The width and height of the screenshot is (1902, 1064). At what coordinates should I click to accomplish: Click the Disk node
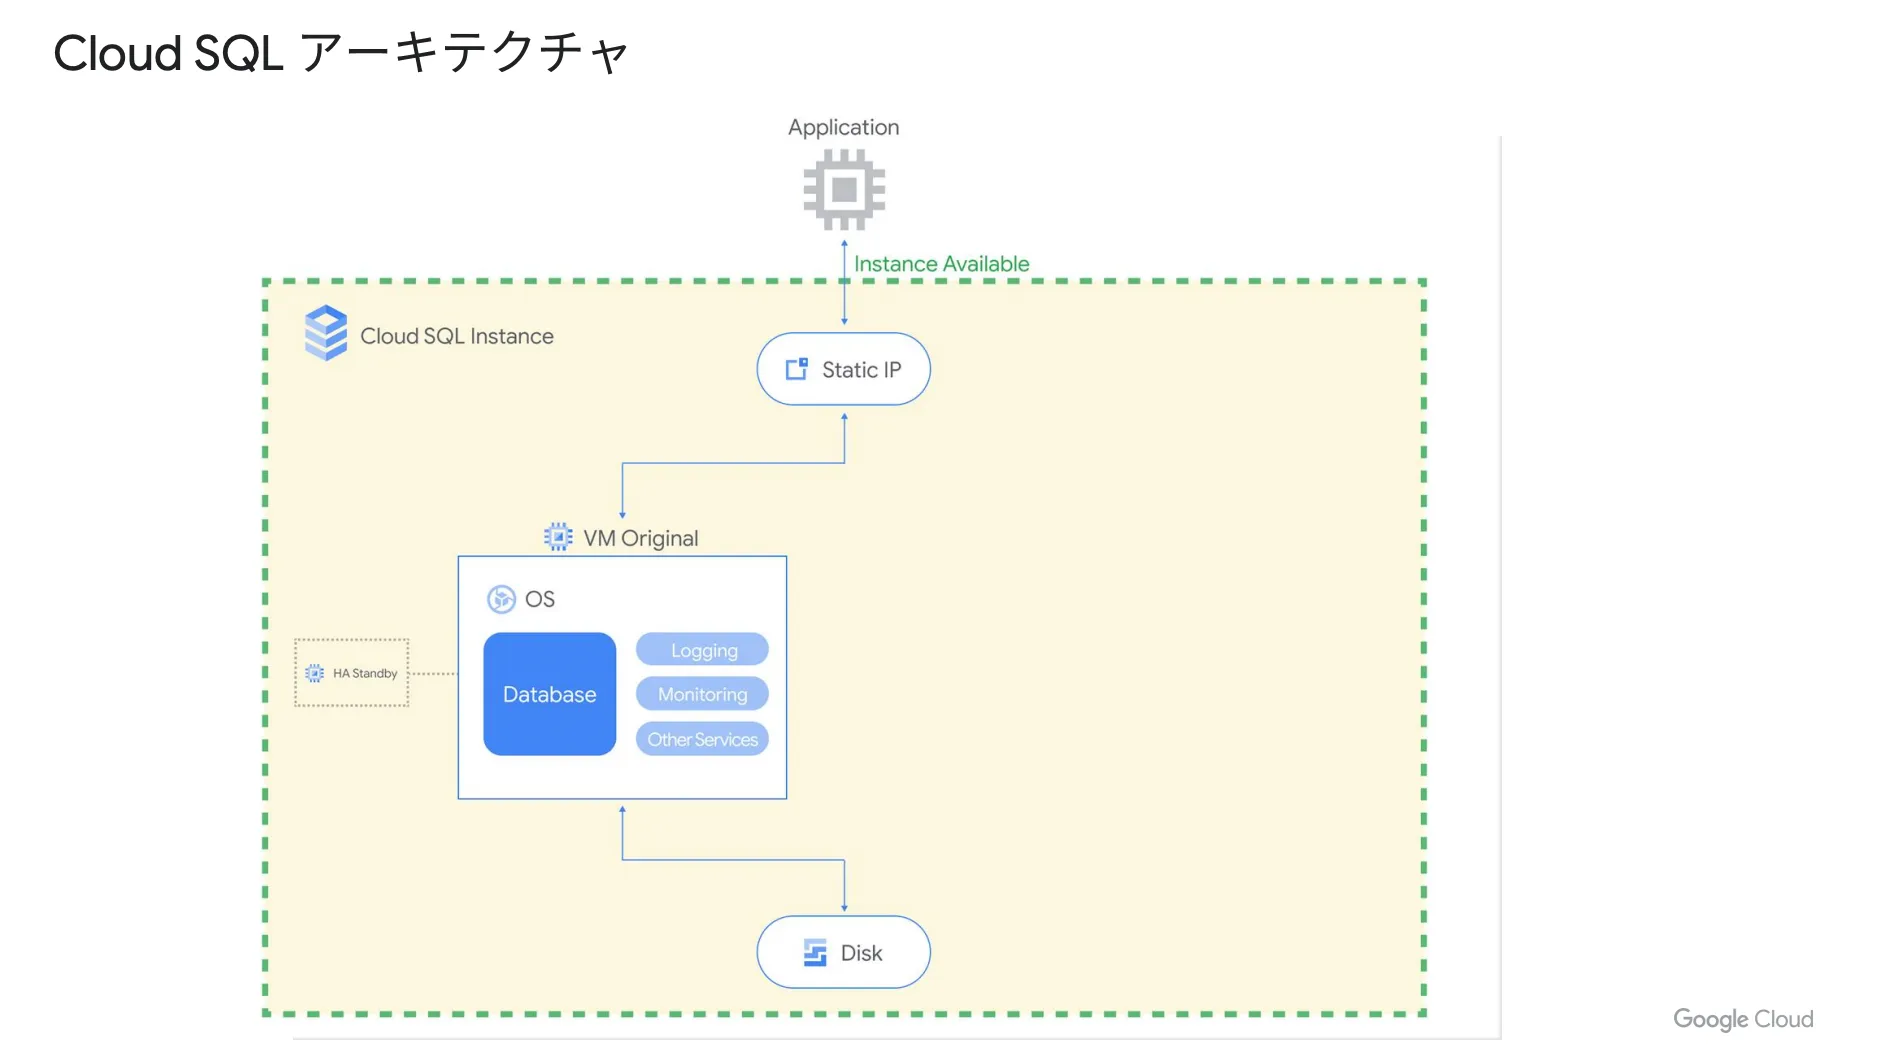click(x=844, y=952)
